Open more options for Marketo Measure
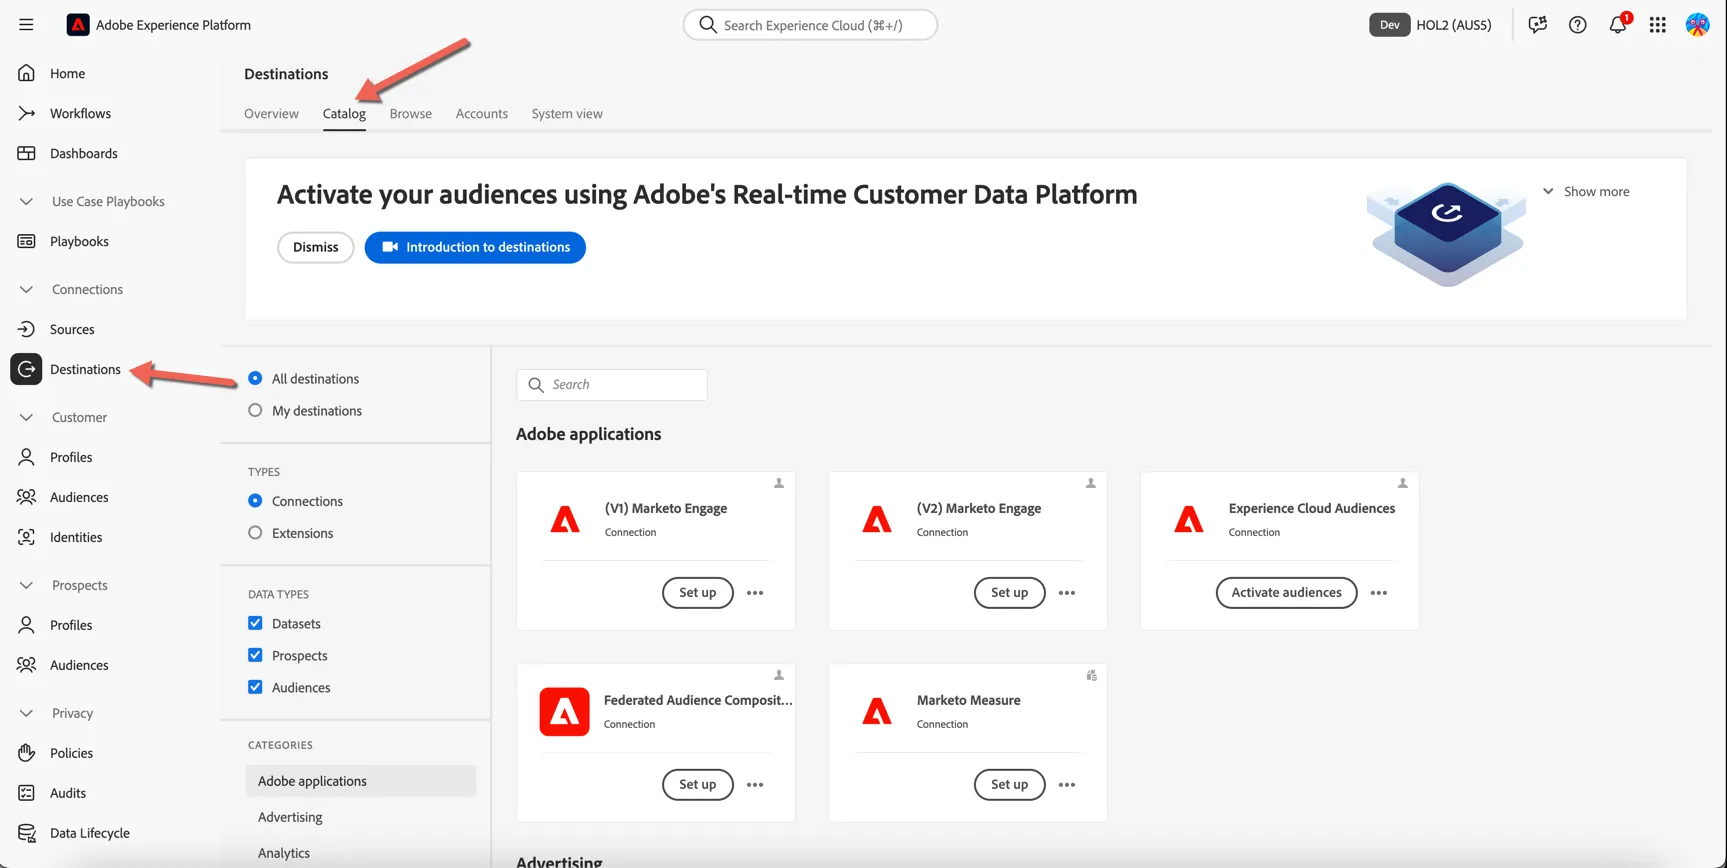 (x=1067, y=785)
